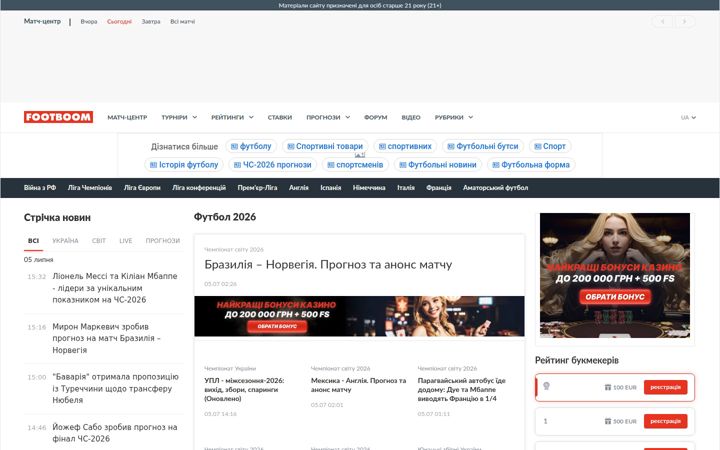The image size is (720, 450).
Task: Switch news feed to LIVE tab
Action: point(125,241)
